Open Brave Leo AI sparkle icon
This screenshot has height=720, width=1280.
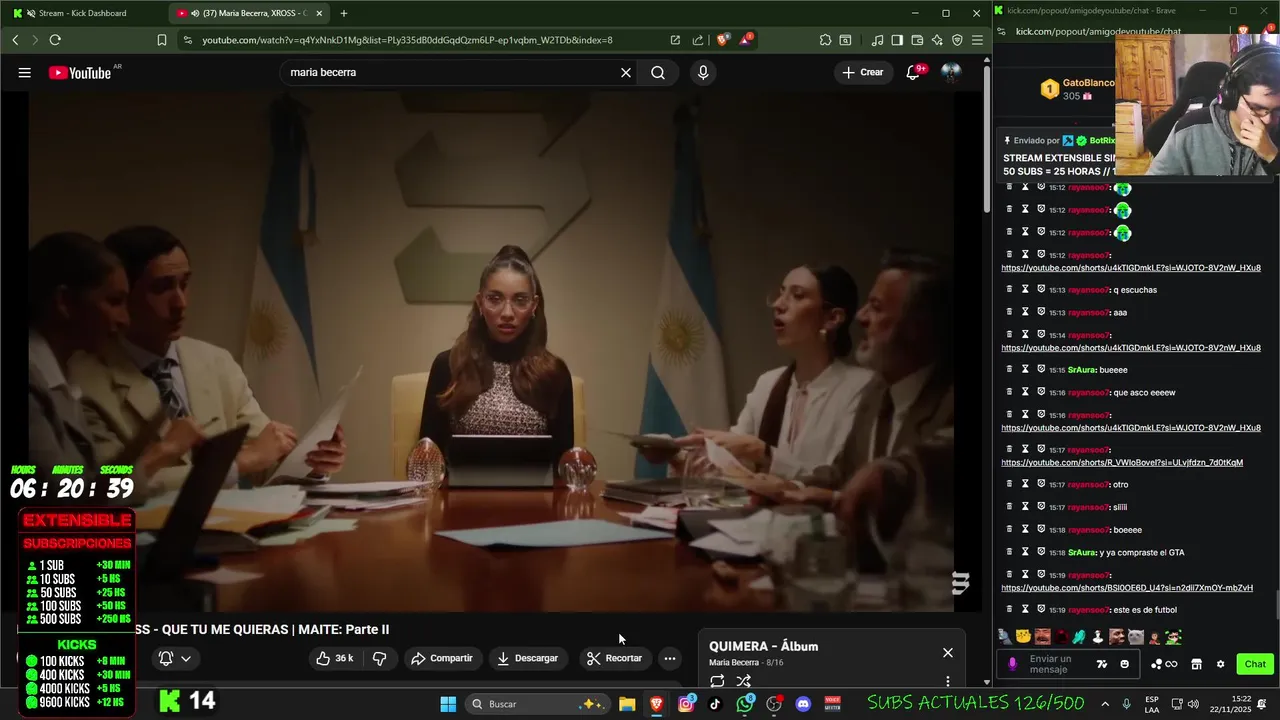coord(937,40)
